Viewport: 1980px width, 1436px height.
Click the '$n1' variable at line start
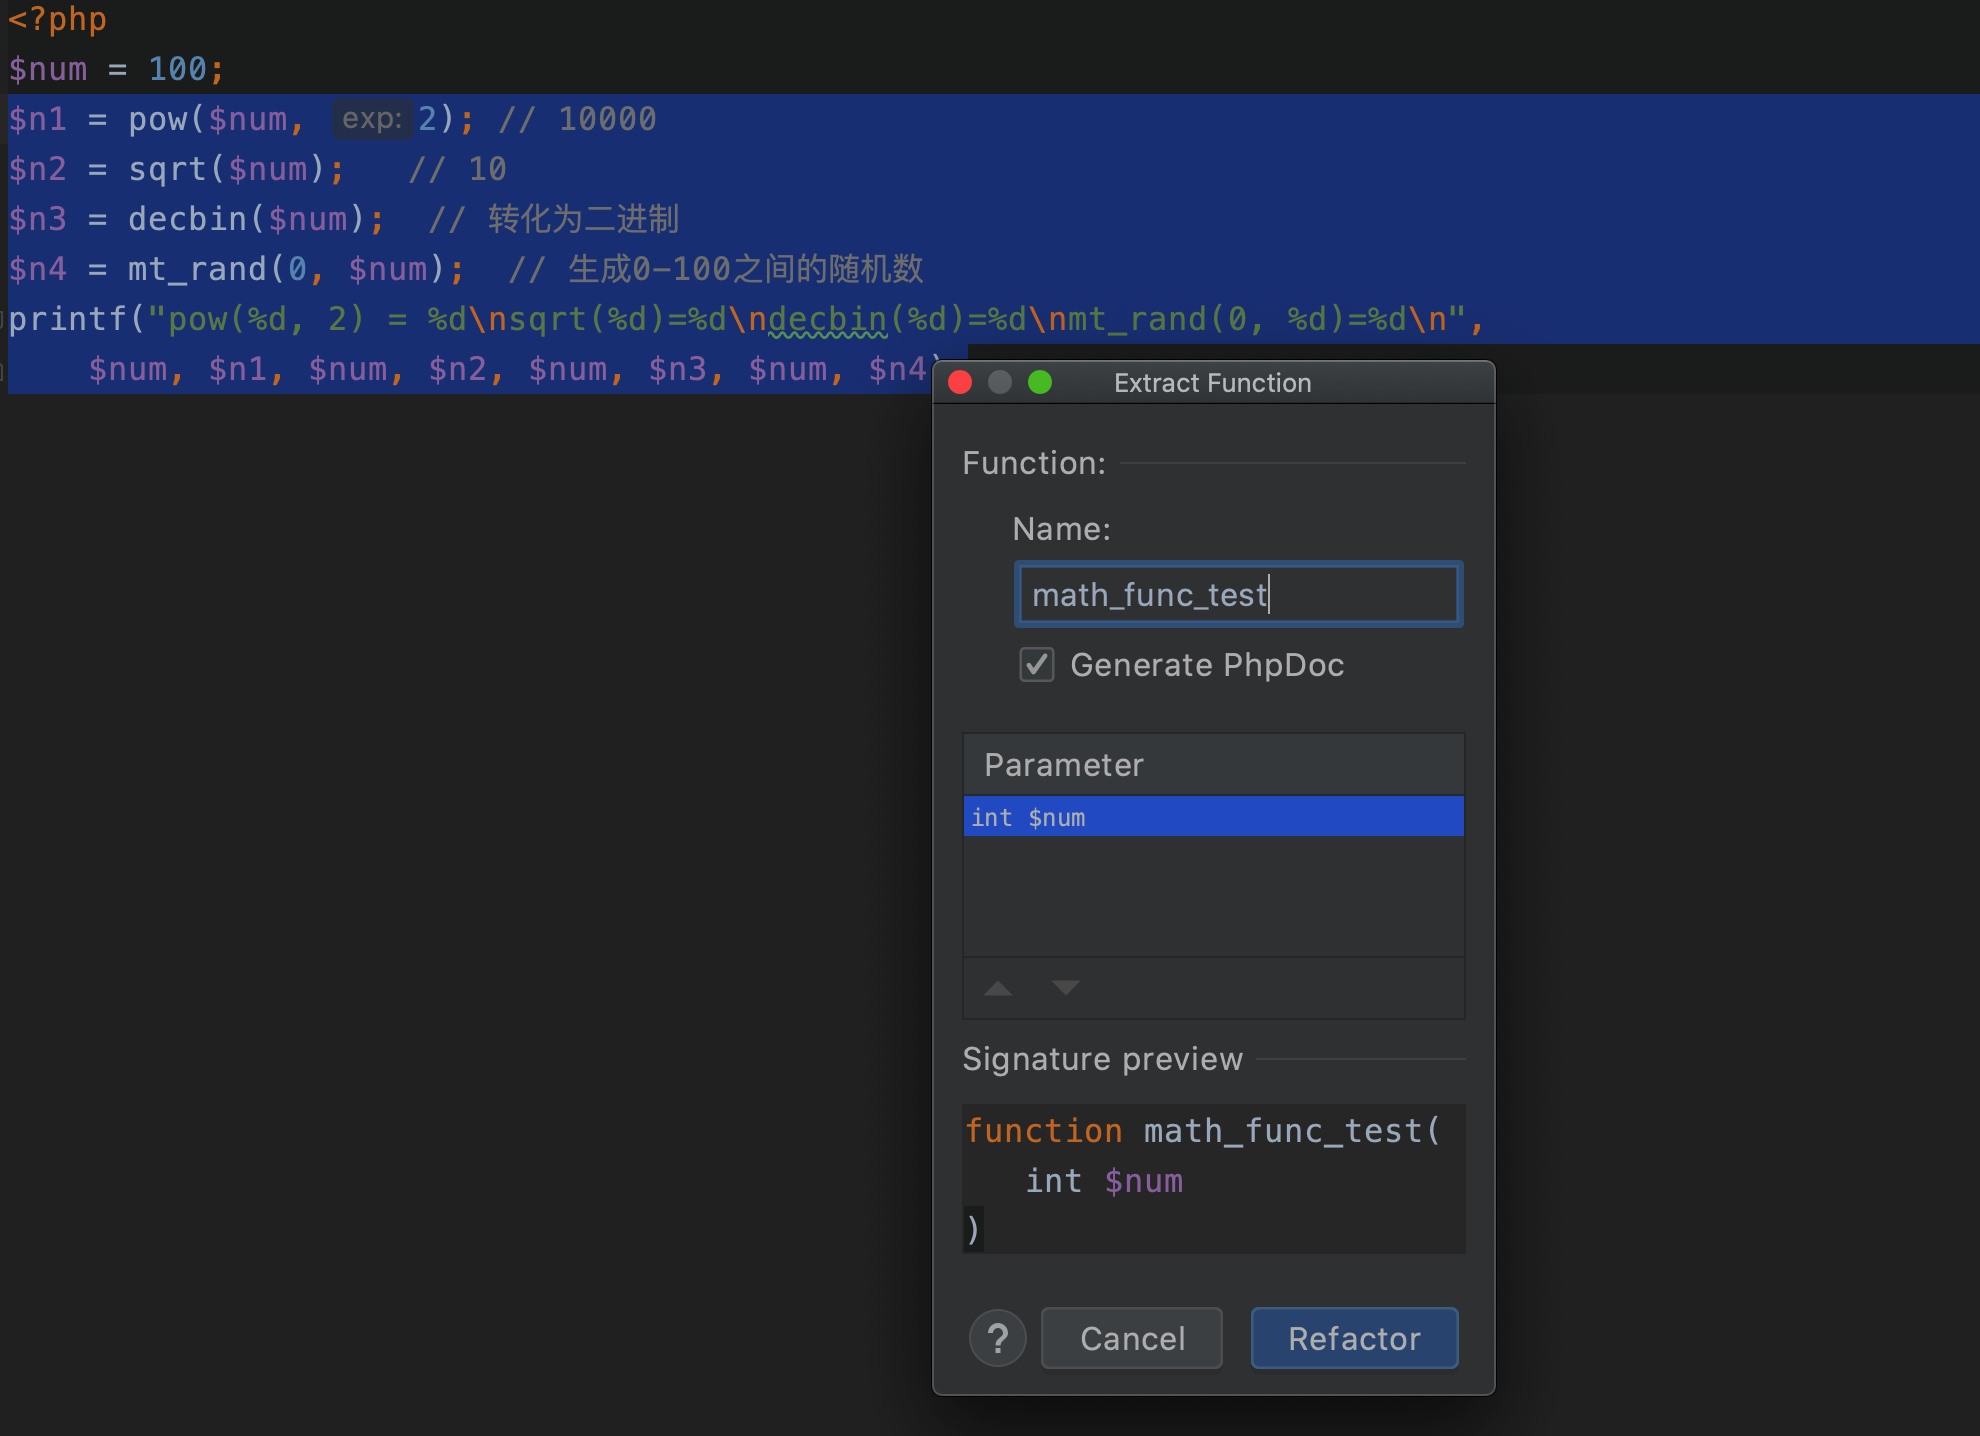pyautogui.click(x=37, y=119)
